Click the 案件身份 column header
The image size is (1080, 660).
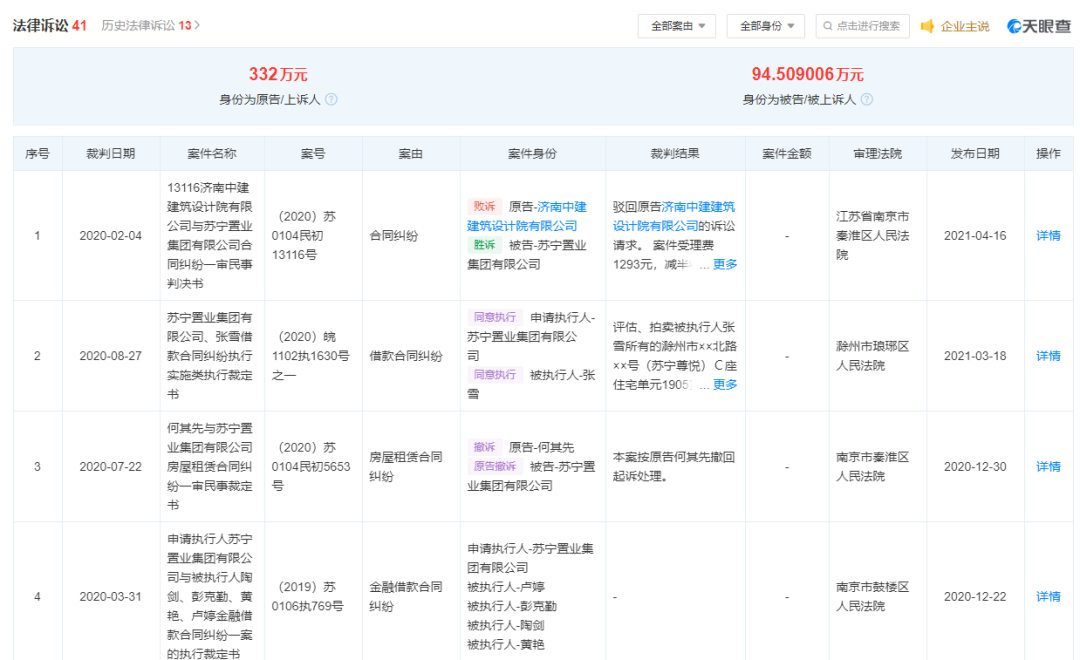click(x=532, y=154)
